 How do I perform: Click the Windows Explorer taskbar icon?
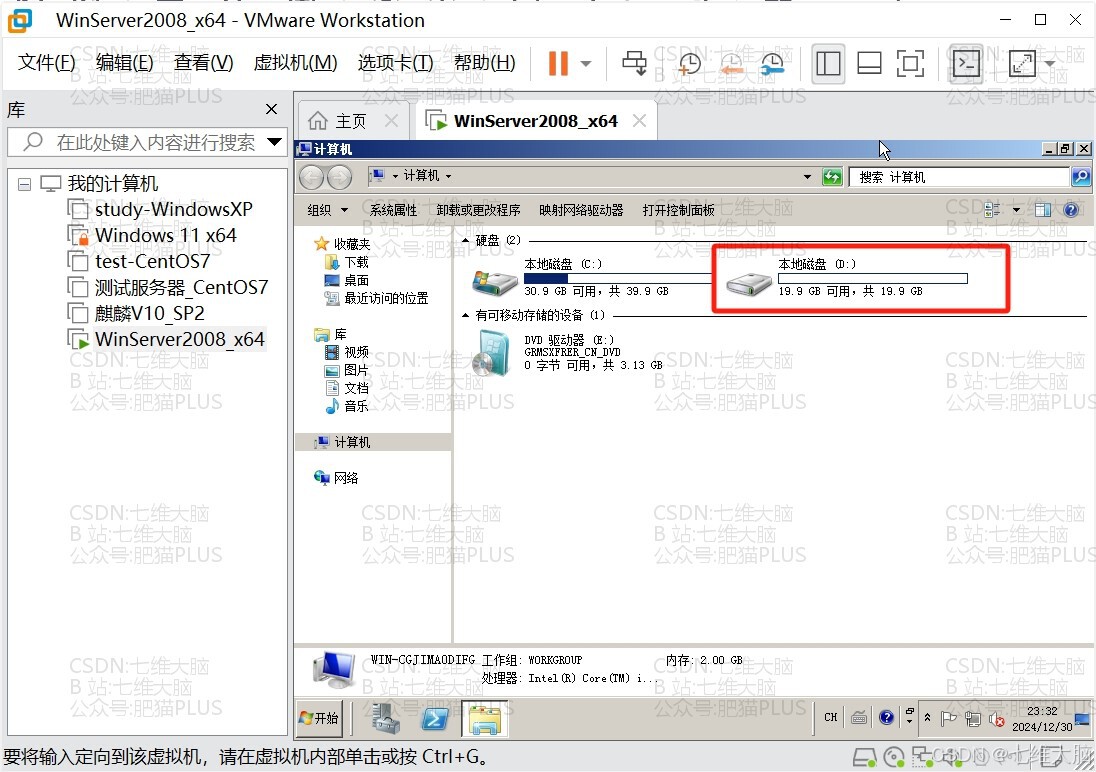[485, 718]
